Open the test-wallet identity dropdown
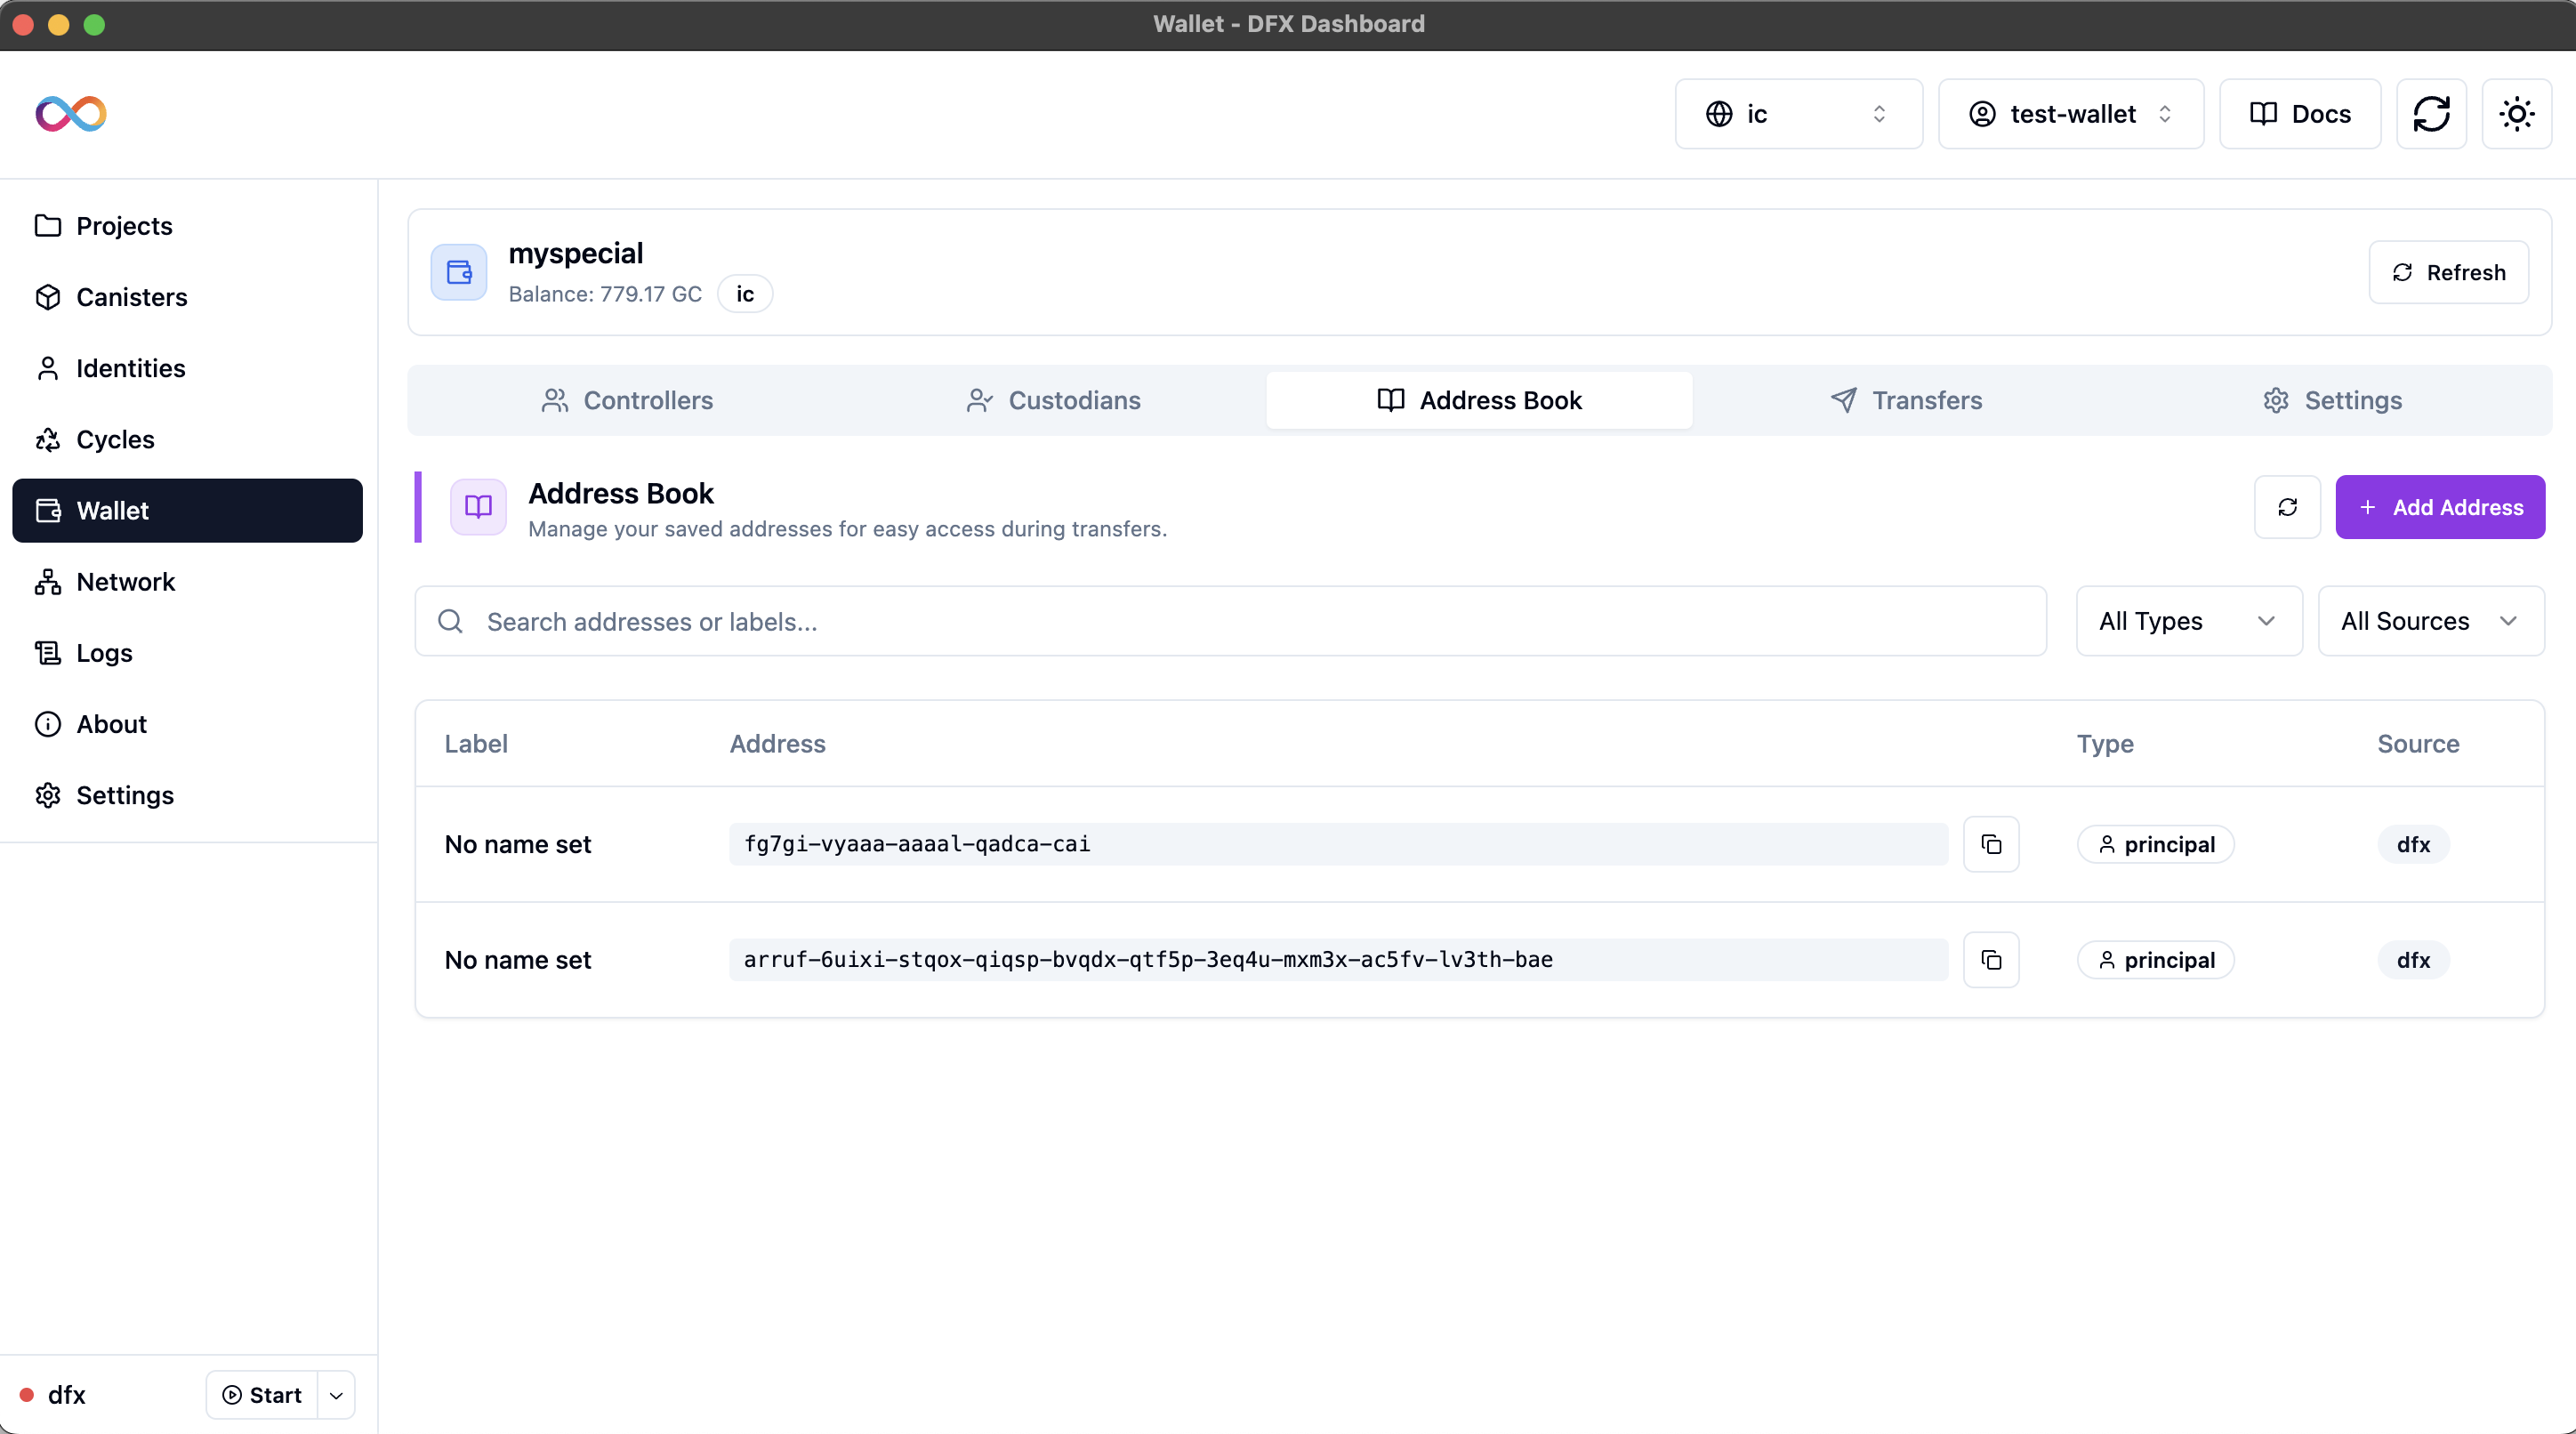This screenshot has width=2576, height=1434. (2070, 113)
